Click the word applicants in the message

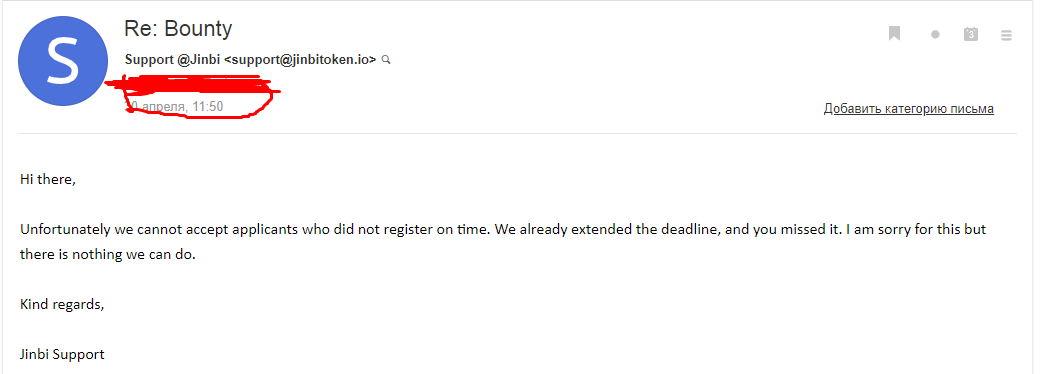(x=265, y=230)
